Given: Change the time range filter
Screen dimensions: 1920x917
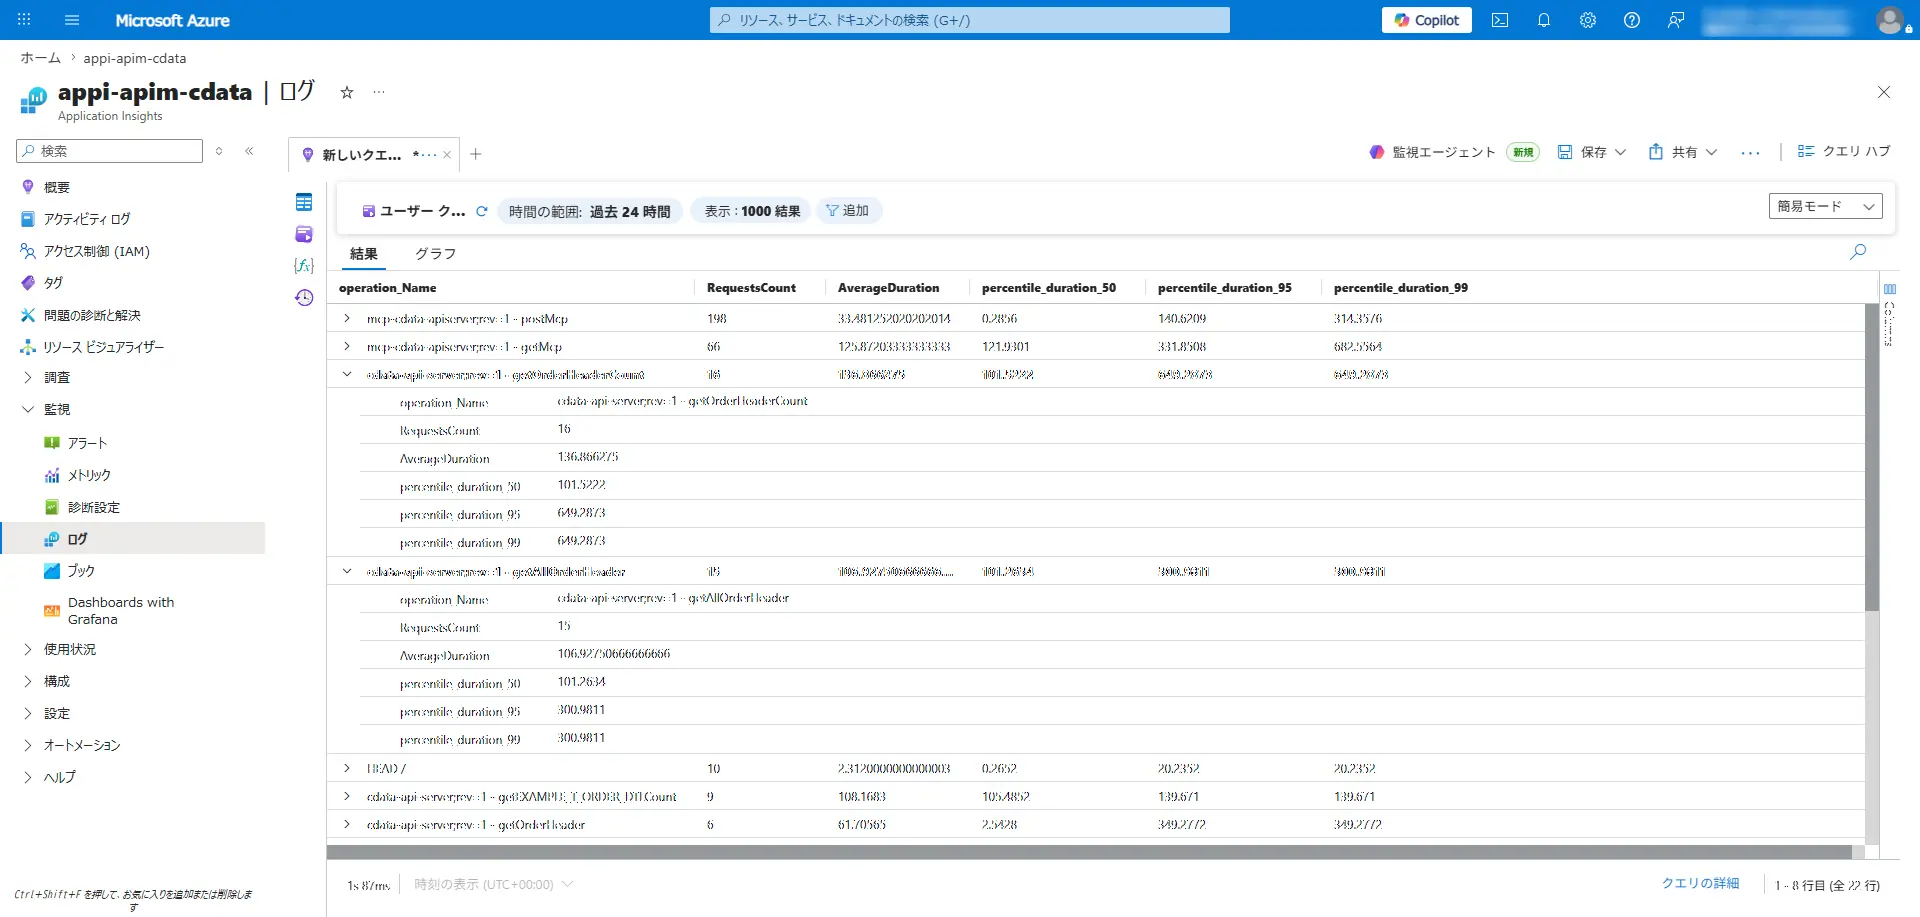Looking at the screenshot, I should tap(590, 211).
